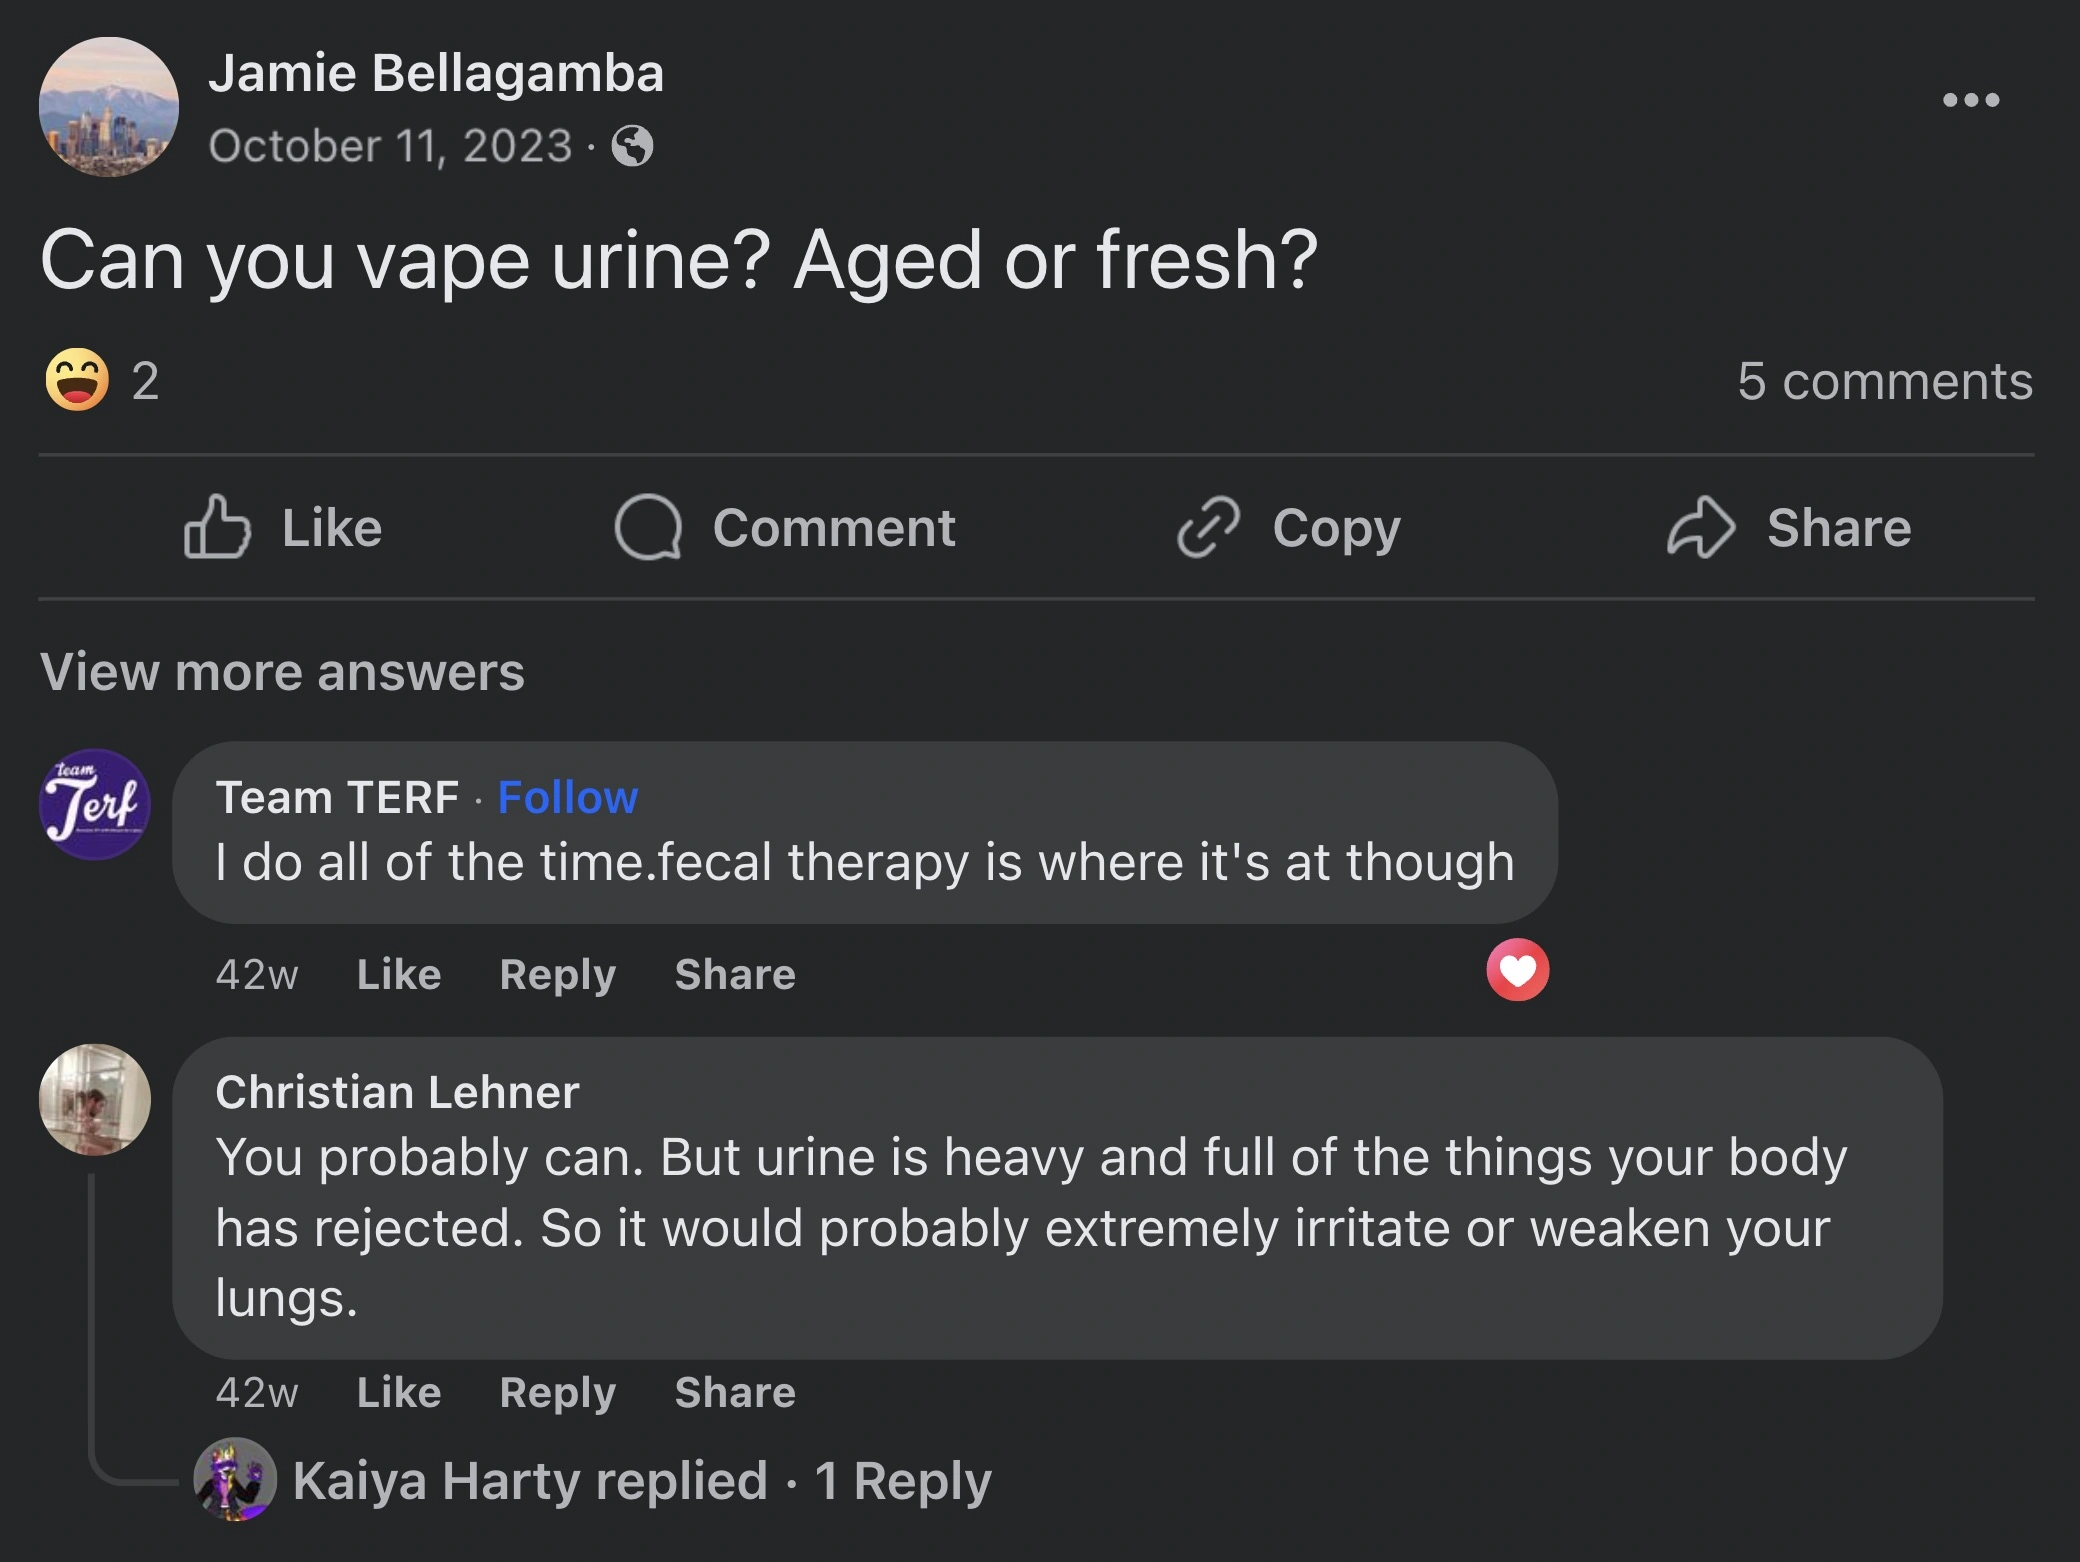Viewport: 2080px width, 1562px height.
Task: Click the Share arrow icon
Action: pyautogui.click(x=1700, y=529)
